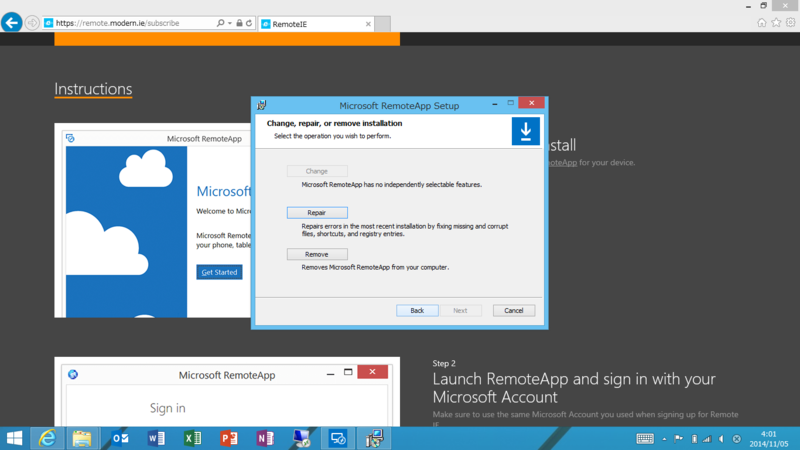
Task: Open Favorites star icon
Action: 776,22
